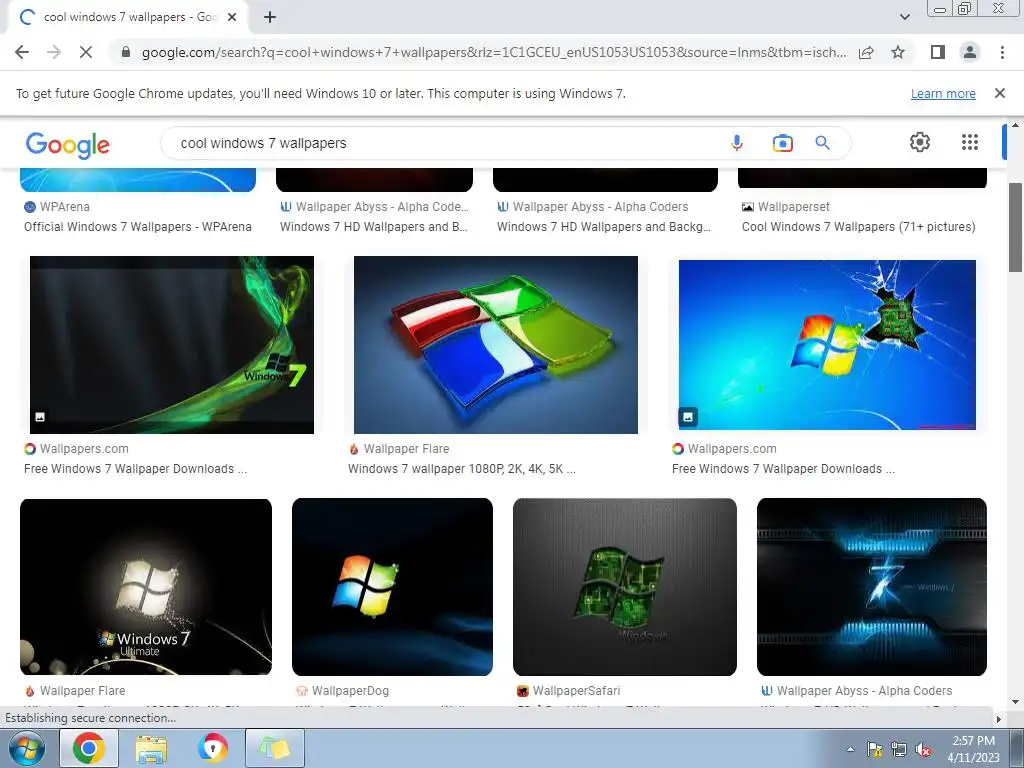
Task: Click the scrollbar down arrow
Action: point(1015,701)
